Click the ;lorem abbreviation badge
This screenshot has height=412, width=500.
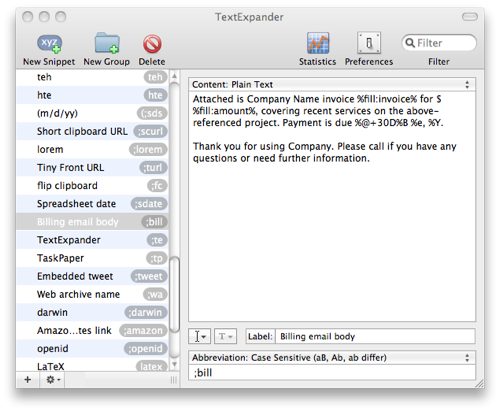pos(148,149)
